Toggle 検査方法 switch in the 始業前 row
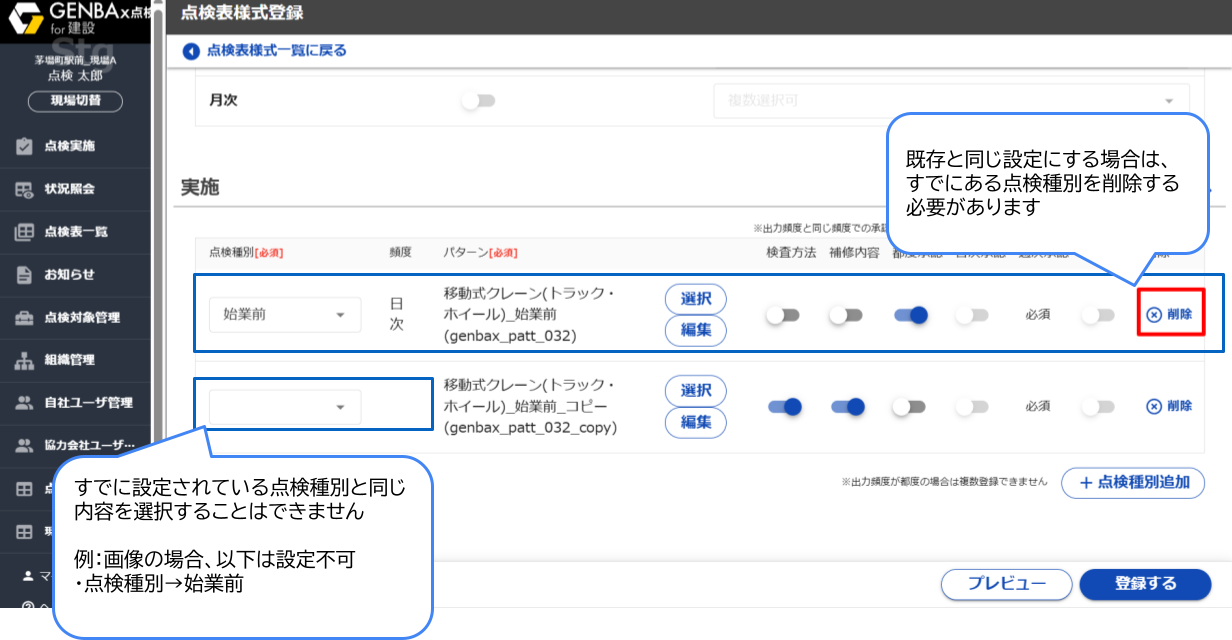The height and width of the screenshot is (640, 1232). [782, 315]
